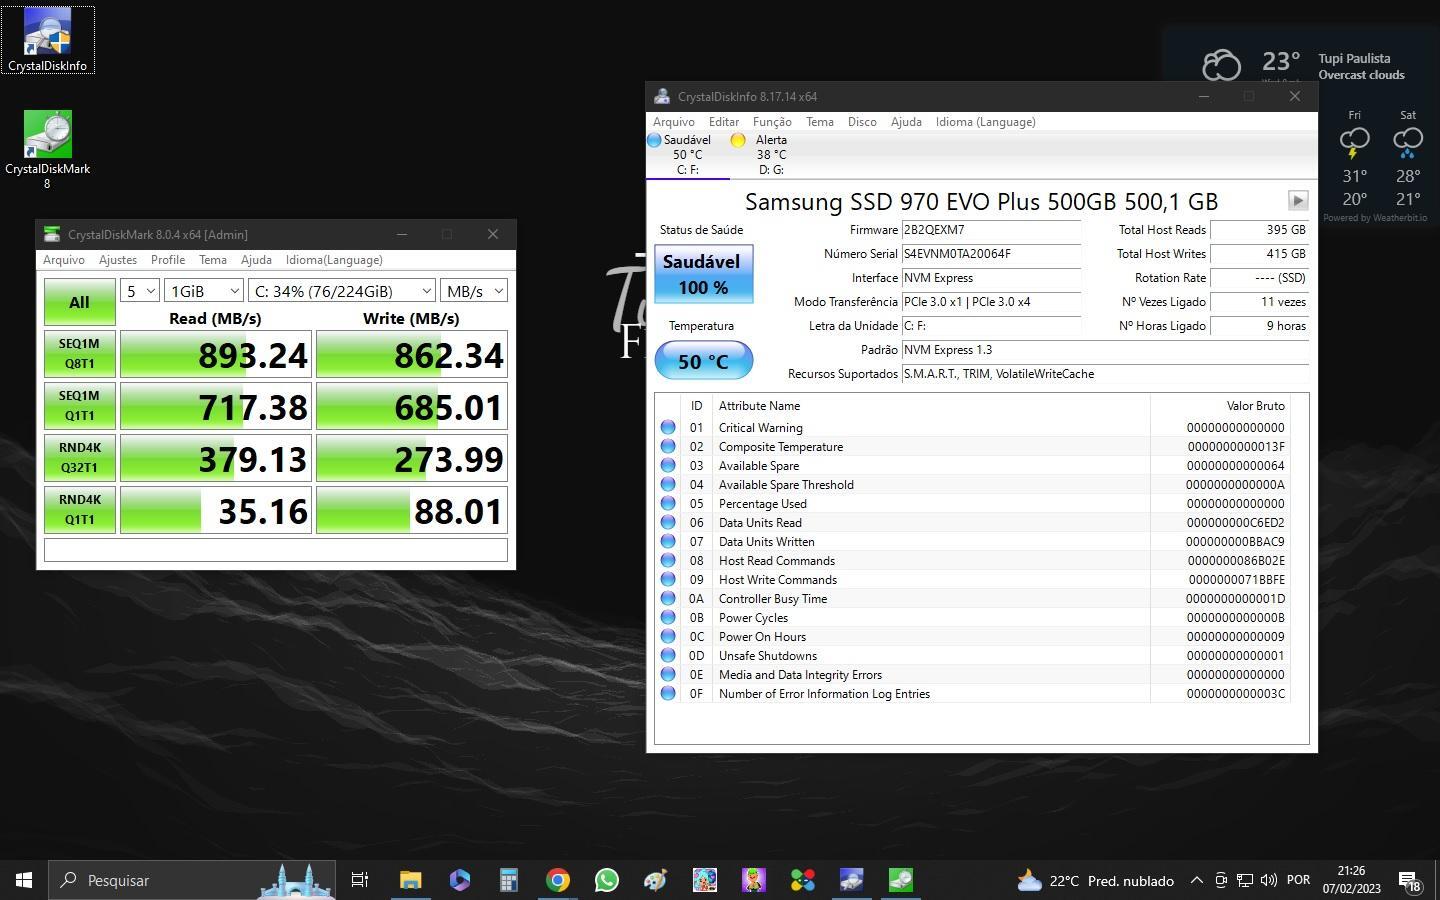
Task: Open the 1GiB test size dropdown
Action: tap(204, 291)
